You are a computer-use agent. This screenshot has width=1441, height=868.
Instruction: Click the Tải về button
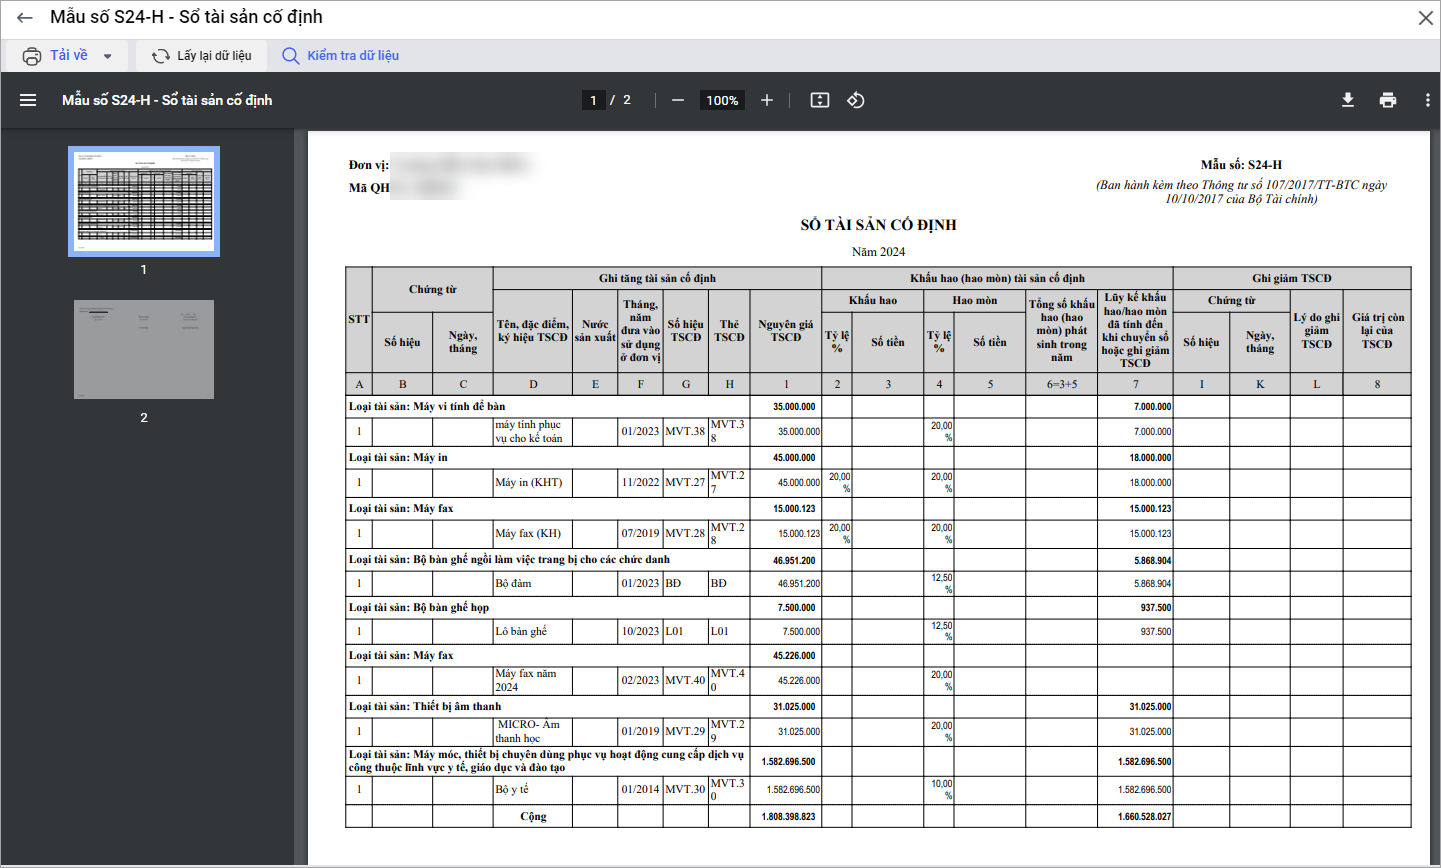57,56
